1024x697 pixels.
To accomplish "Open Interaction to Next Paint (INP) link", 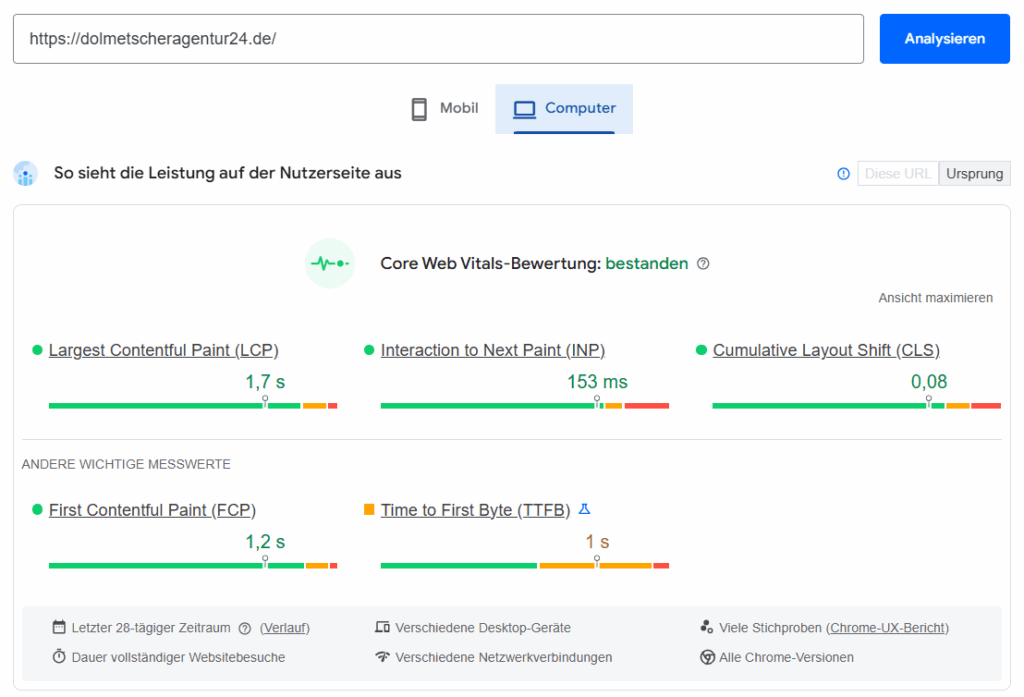I will pos(492,350).
